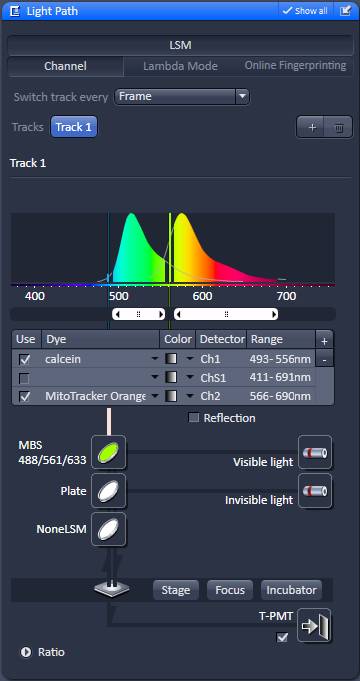Uncheck the T-PMT checkbox
Screen dimensions: 360x681
(282, 638)
